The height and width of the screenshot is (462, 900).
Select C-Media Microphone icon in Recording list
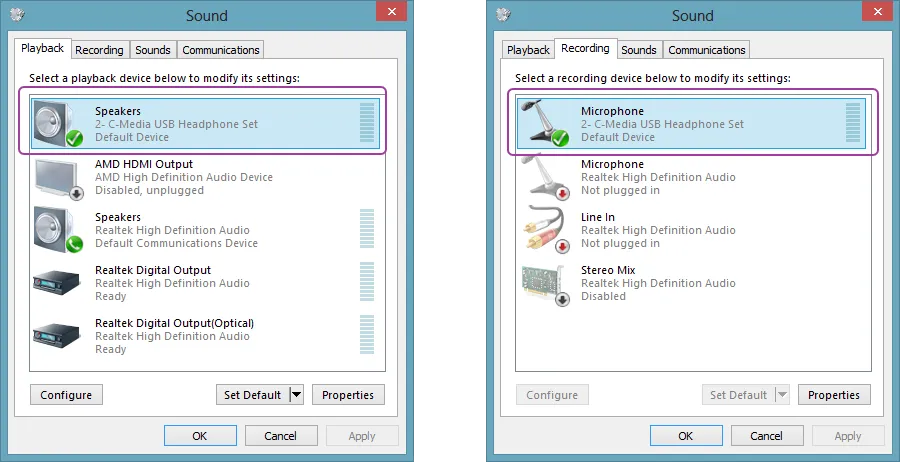click(x=544, y=123)
